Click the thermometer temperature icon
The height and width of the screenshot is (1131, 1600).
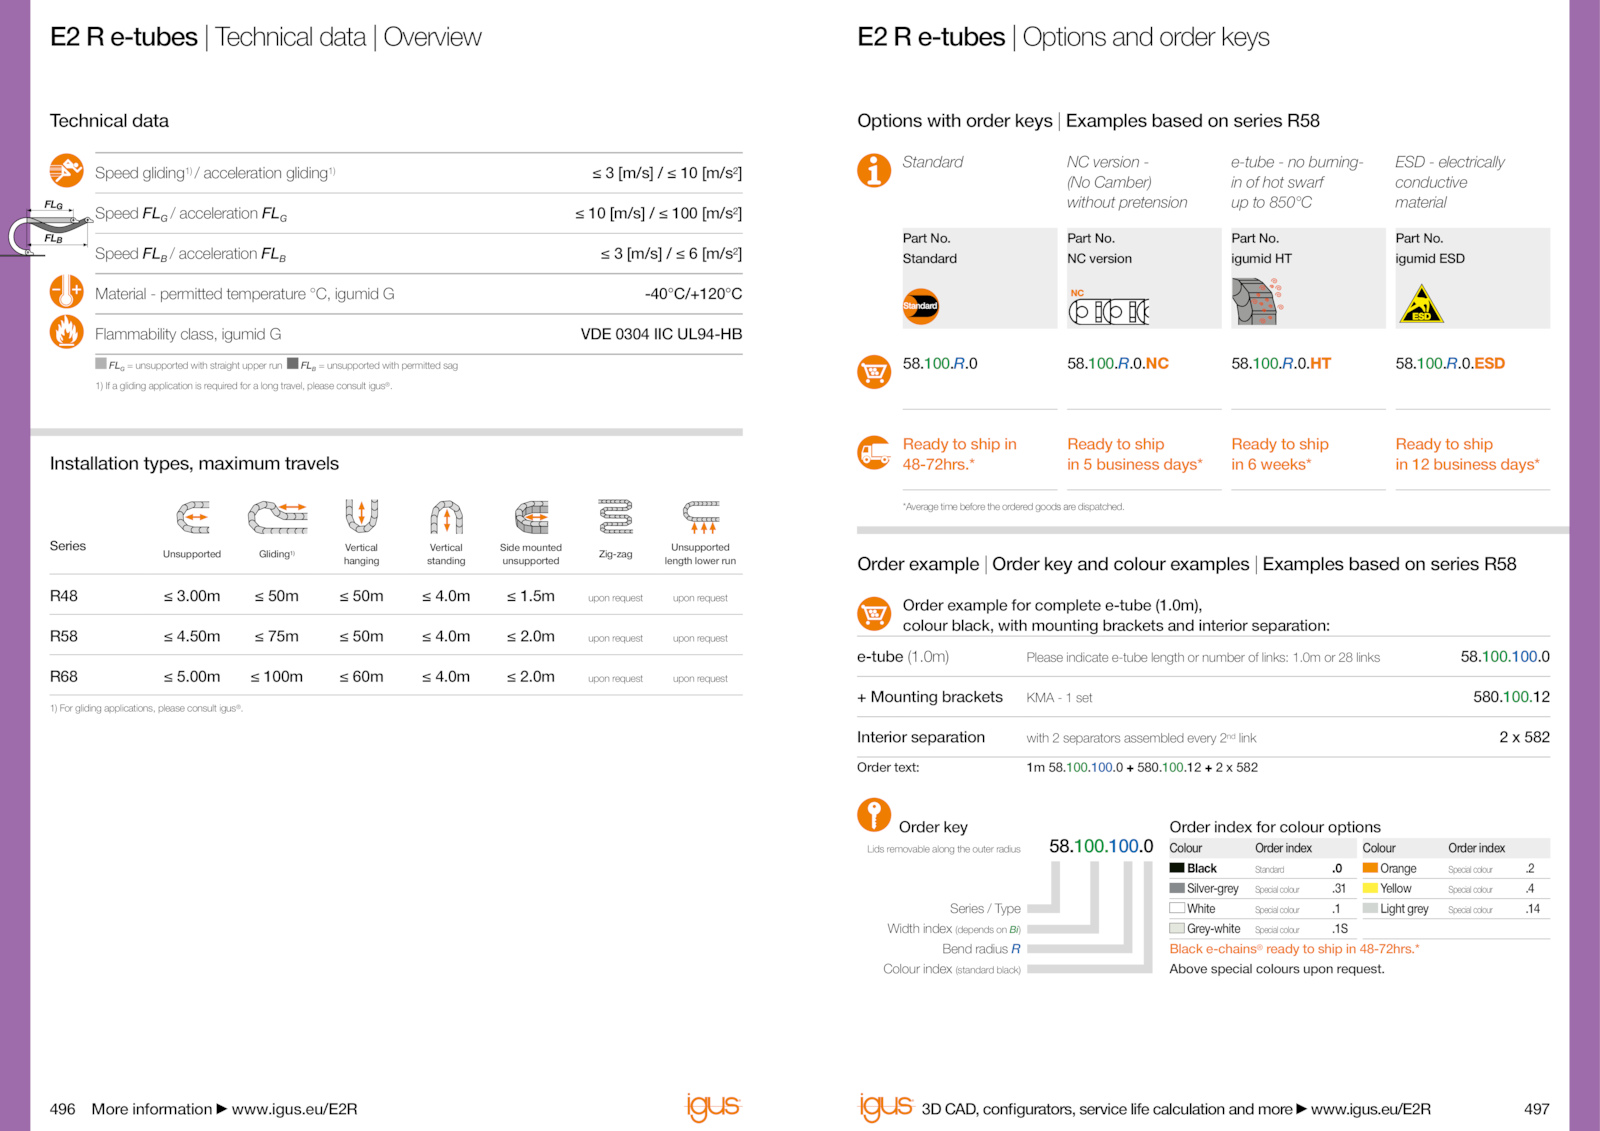pos(66,292)
